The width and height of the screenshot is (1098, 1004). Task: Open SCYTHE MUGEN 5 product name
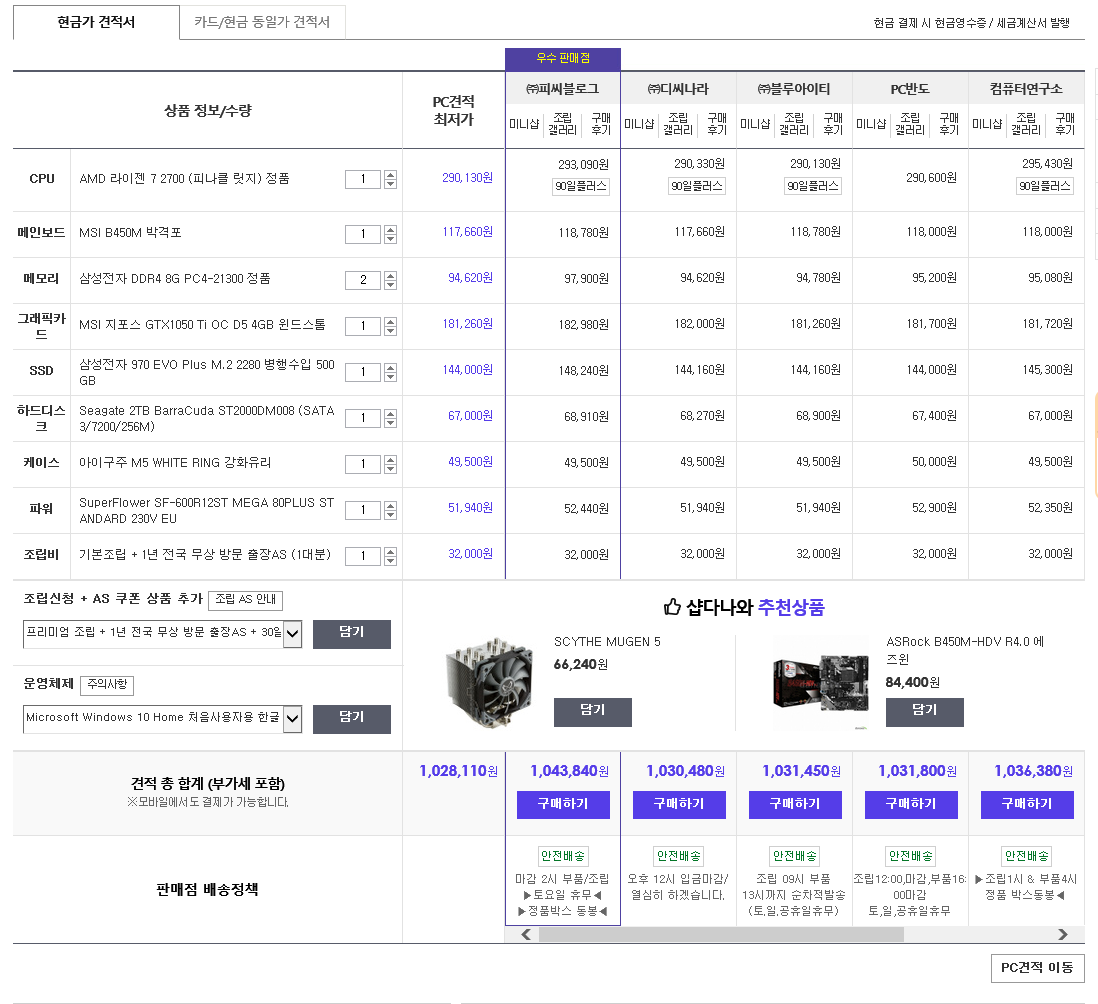pos(607,642)
